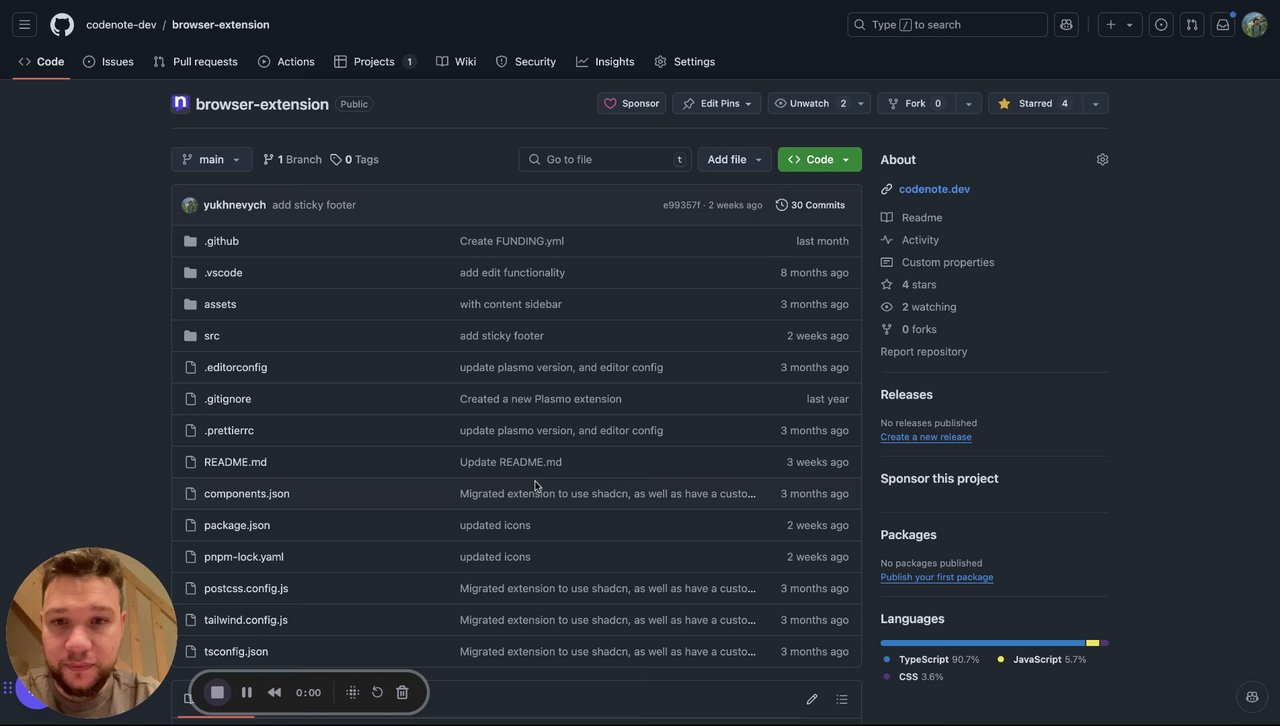Open the Projects tab

pos(375,62)
